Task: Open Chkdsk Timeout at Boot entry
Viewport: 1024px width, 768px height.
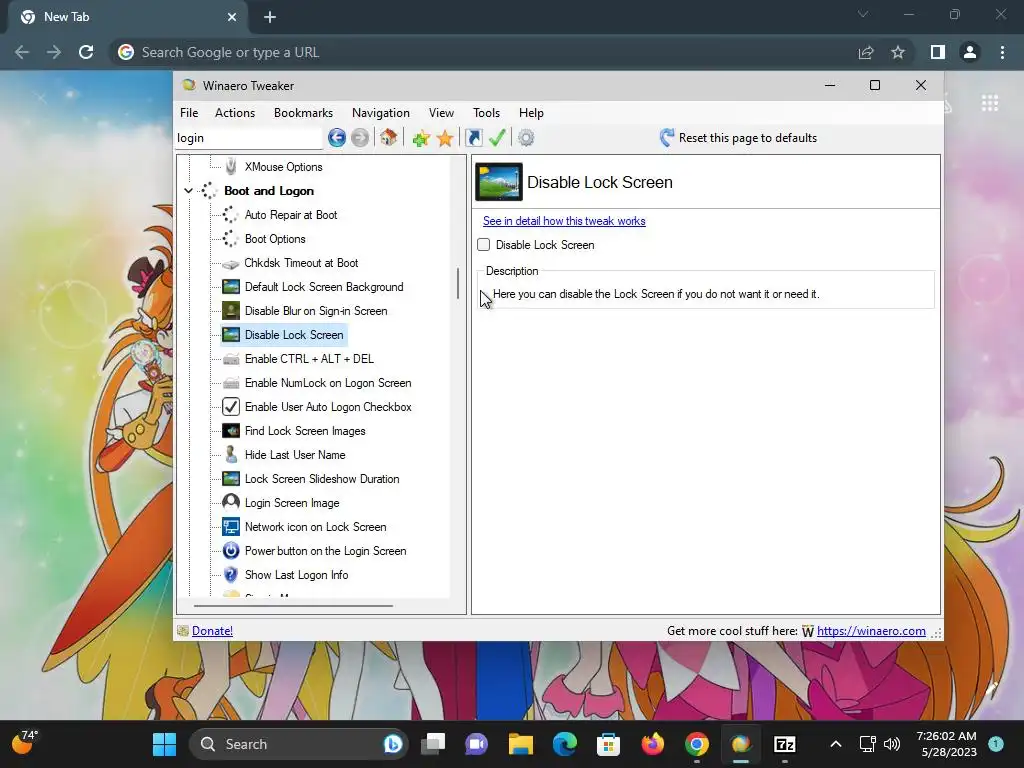Action: click(x=301, y=263)
